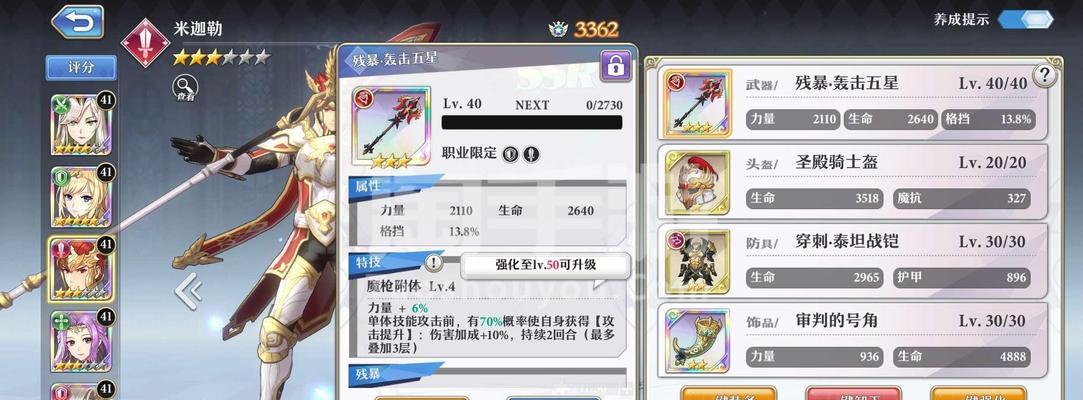Select the 审判的号角 accessory icon

click(x=697, y=341)
